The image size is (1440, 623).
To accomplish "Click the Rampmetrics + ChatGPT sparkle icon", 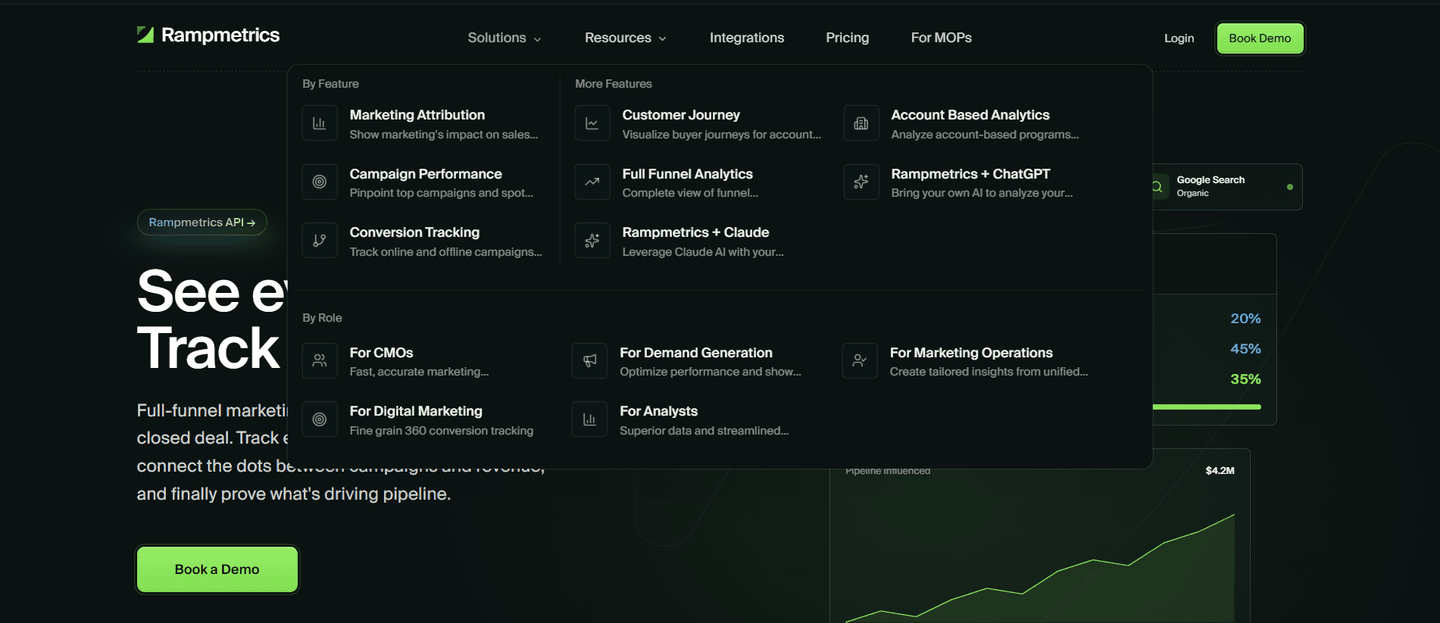I will pyautogui.click(x=861, y=182).
